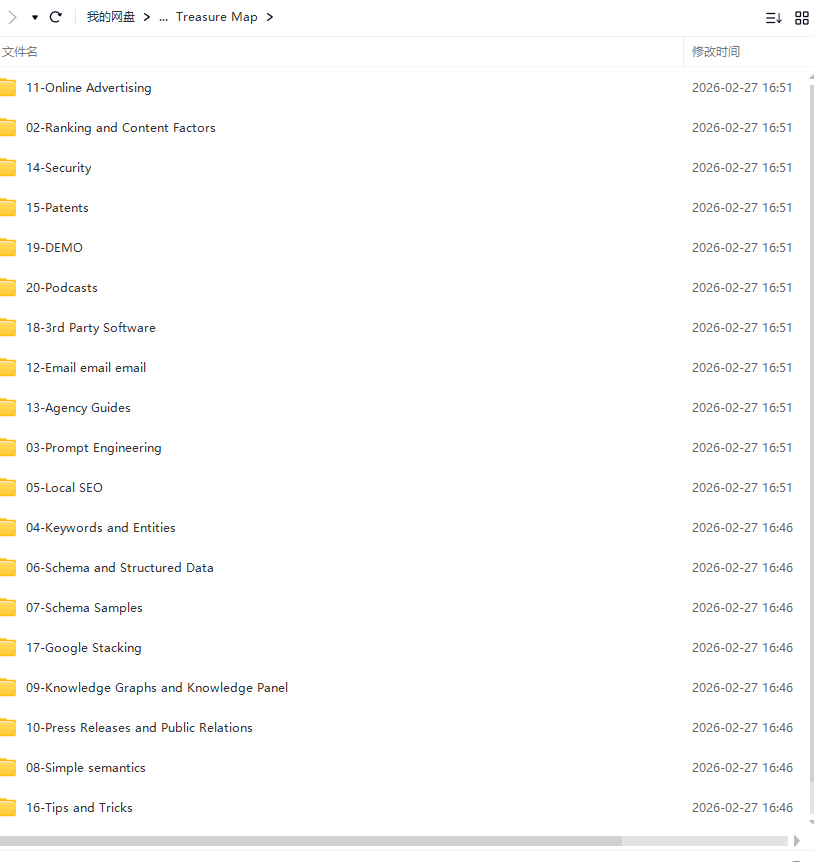Open the sort order icon
This screenshot has height=862, width=814.
(x=773, y=18)
